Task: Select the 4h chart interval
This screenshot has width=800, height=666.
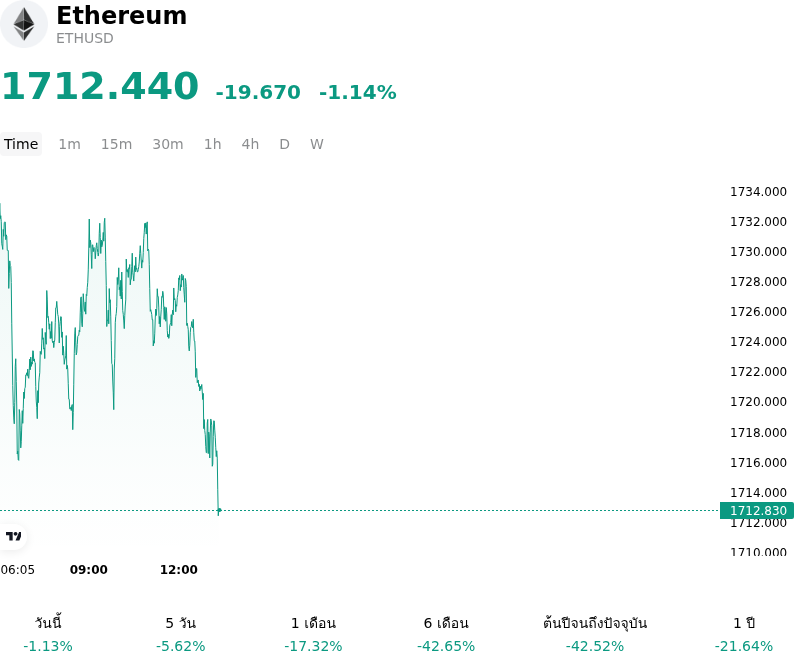Action: [x=250, y=144]
